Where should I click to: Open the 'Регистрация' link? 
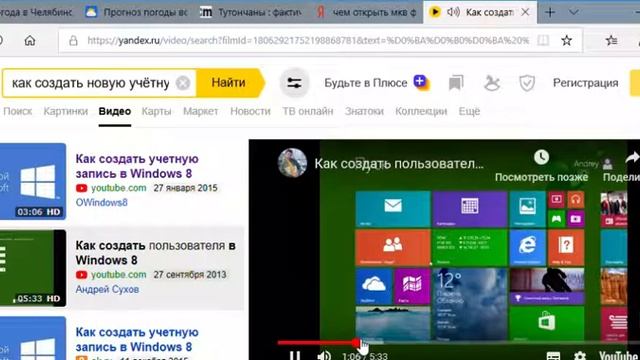click(x=585, y=83)
